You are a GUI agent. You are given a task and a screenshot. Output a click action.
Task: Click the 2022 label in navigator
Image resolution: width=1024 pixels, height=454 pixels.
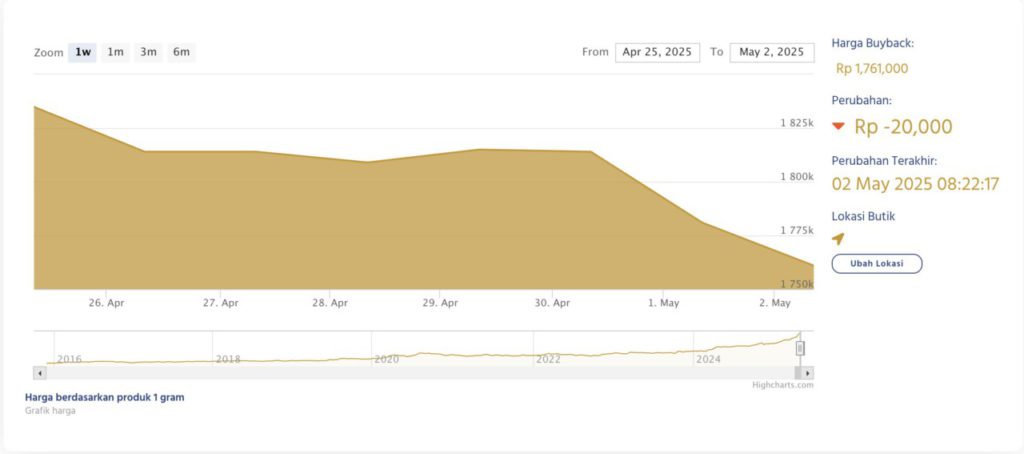pyautogui.click(x=548, y=359)
